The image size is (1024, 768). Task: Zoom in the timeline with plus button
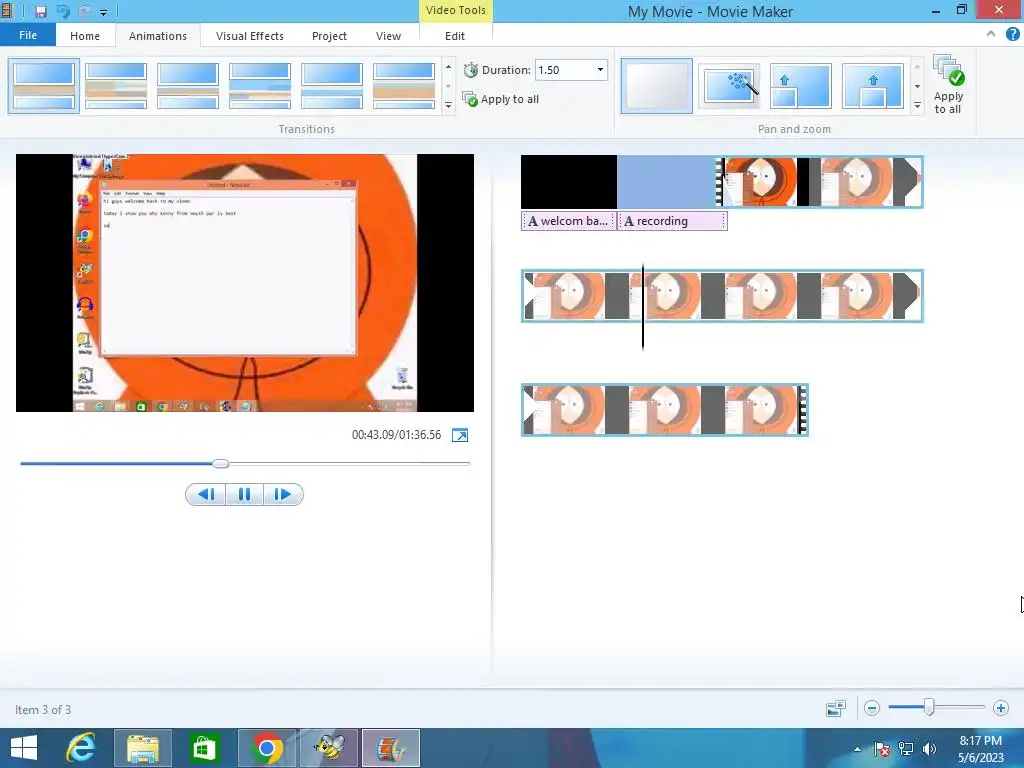tap(1000, 708)
